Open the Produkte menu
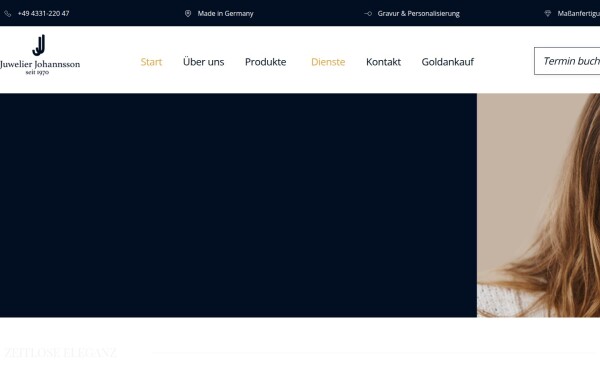The image size is (600, 375). [x=266, y=62]
